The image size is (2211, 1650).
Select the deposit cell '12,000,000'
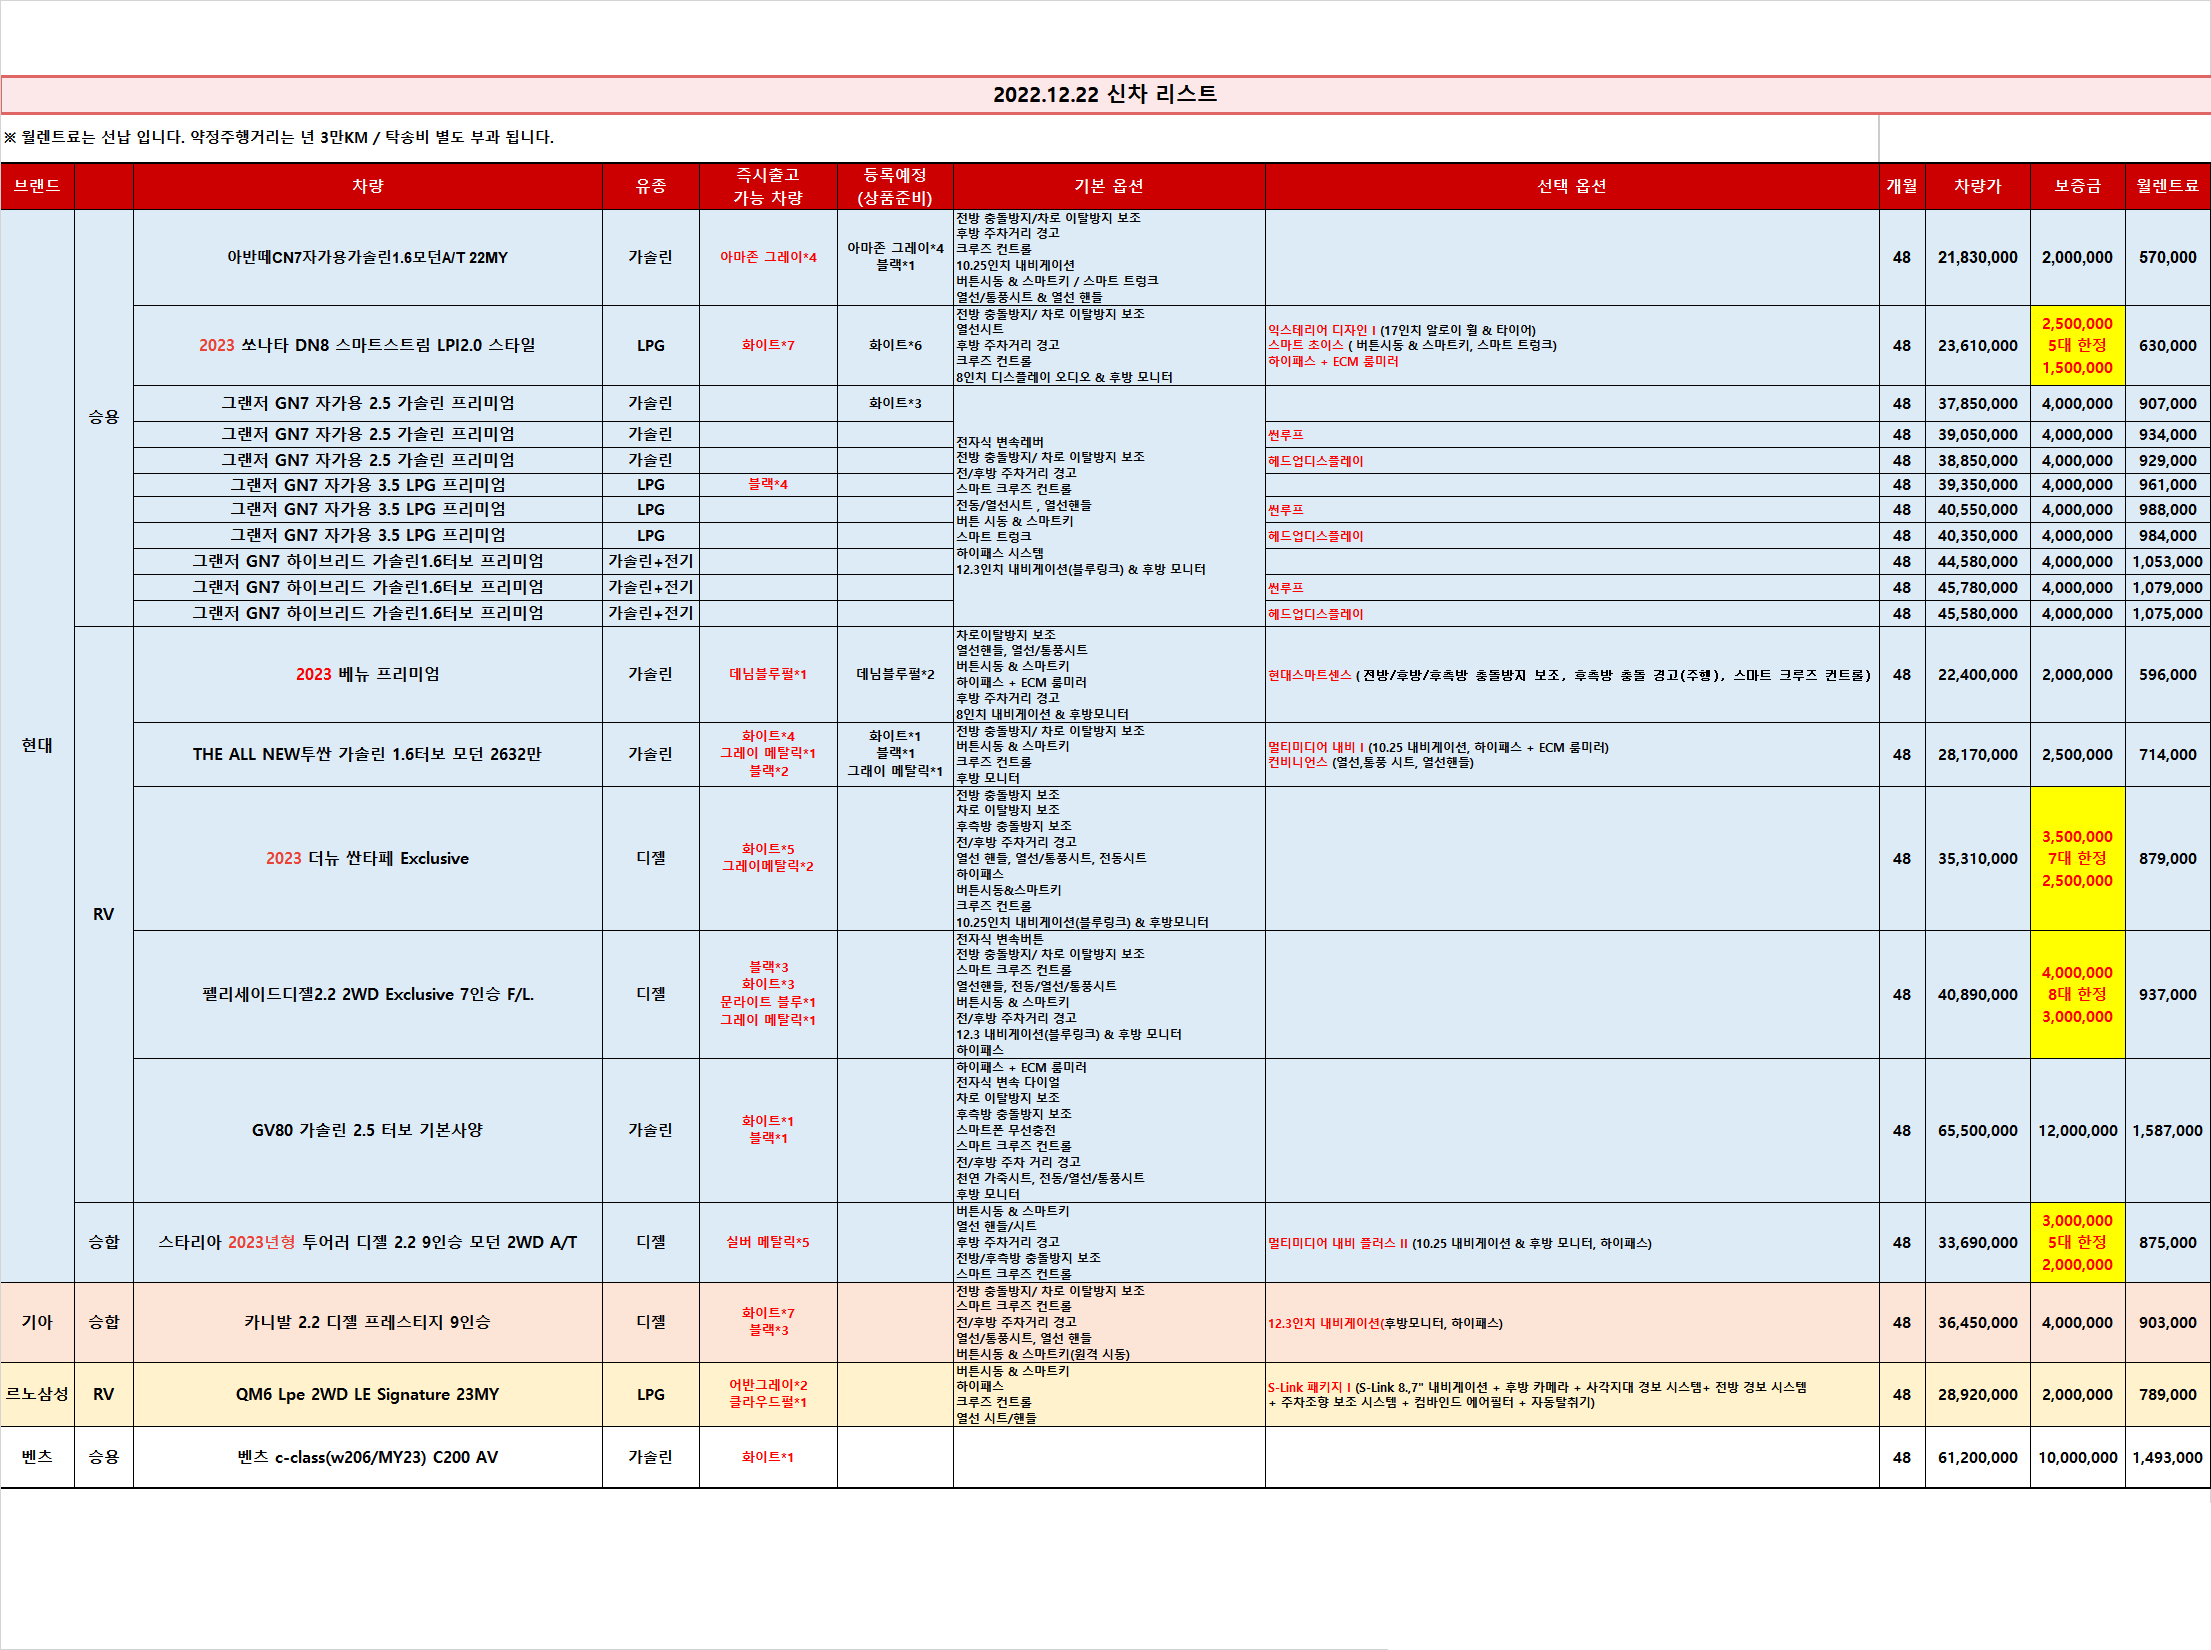(2077, 1130)
